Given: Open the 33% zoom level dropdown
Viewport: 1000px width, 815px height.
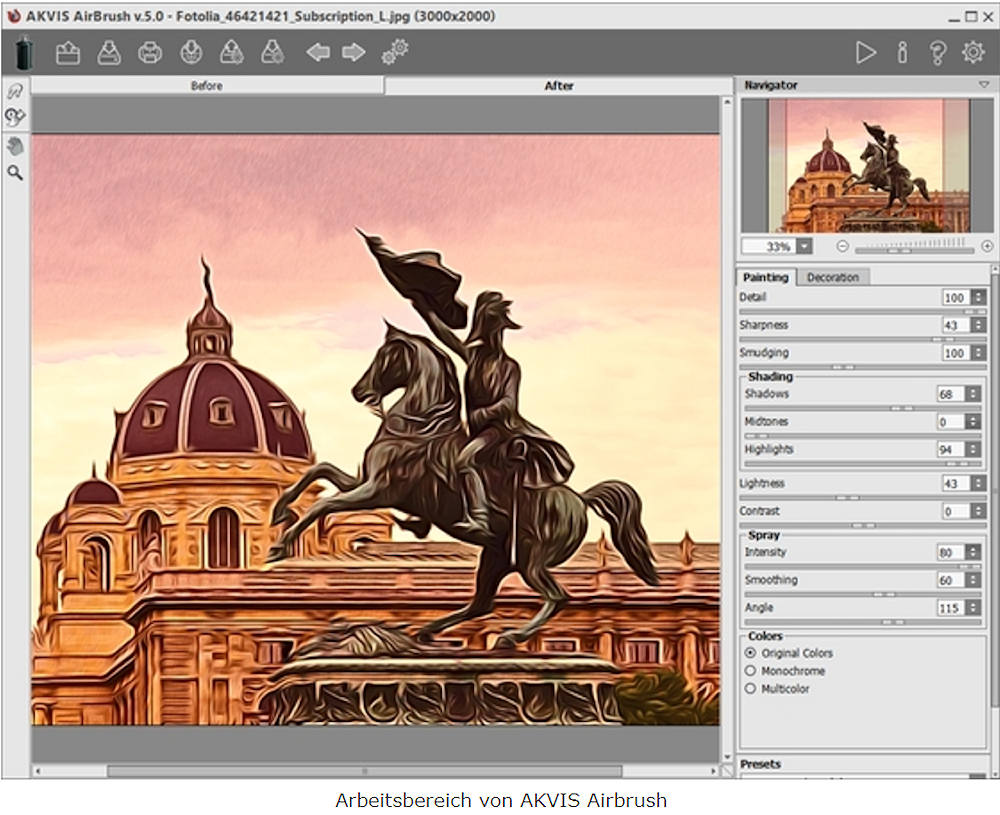Looking at the screenshot, I should coord(804,246).
